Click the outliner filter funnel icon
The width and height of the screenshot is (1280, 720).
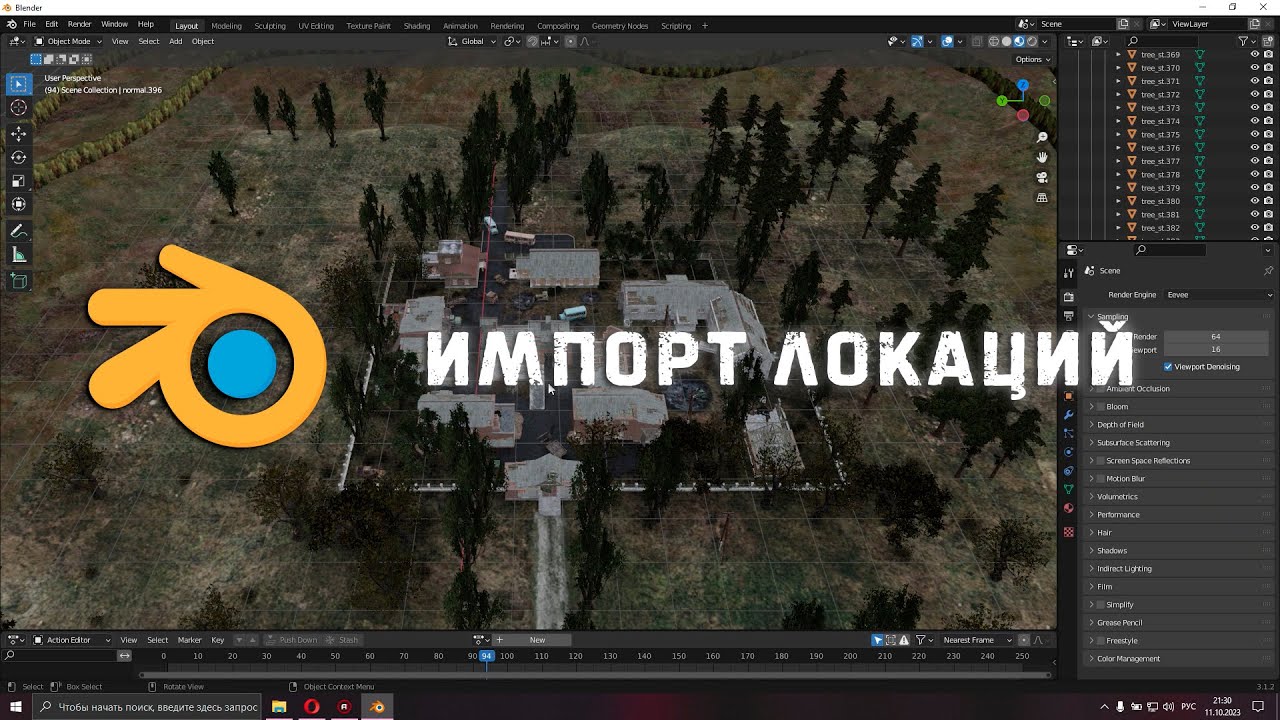pyautogui.click(x=1243, y=41)
